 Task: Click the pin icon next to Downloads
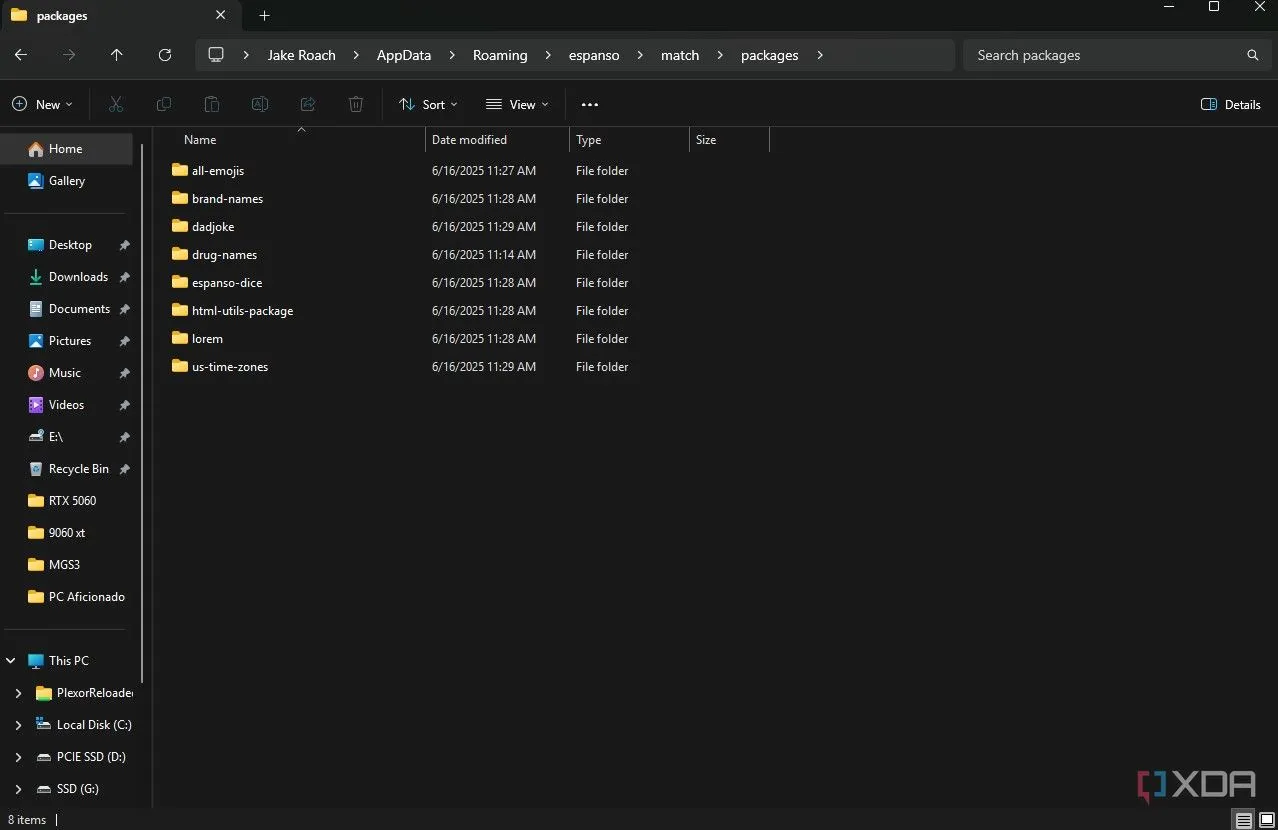(124, 277)
